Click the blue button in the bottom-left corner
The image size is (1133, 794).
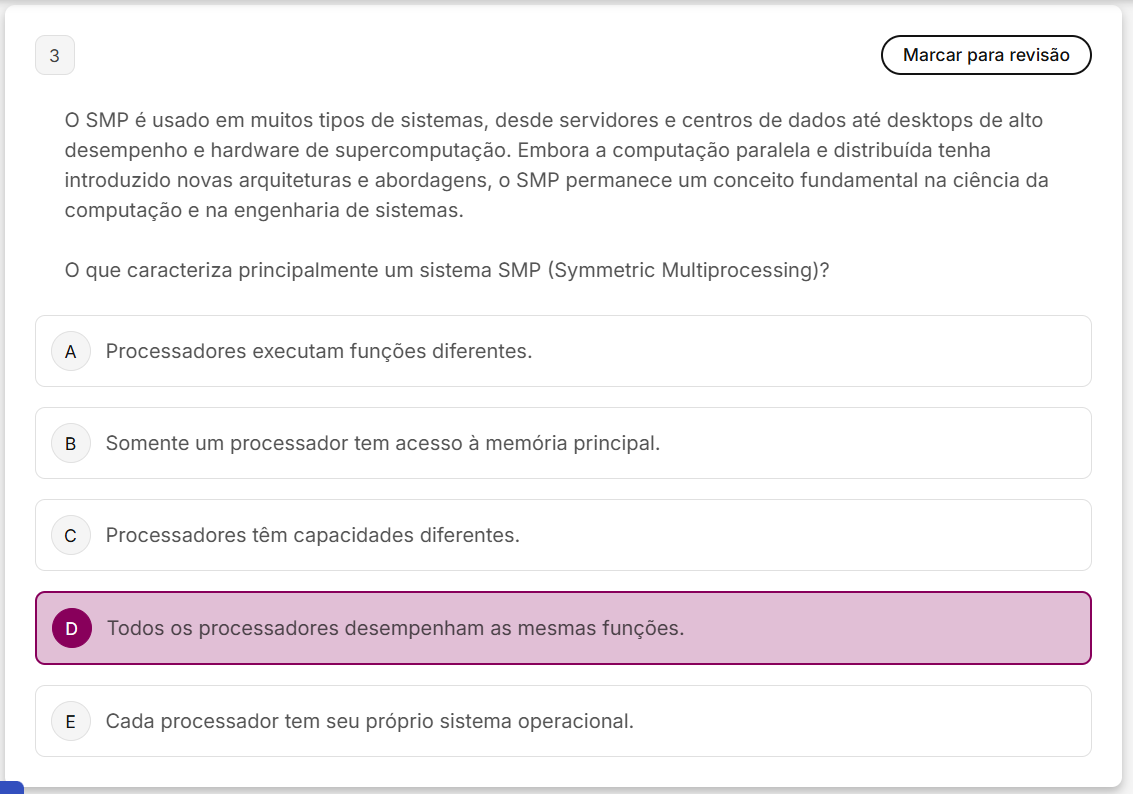[11, 788]
